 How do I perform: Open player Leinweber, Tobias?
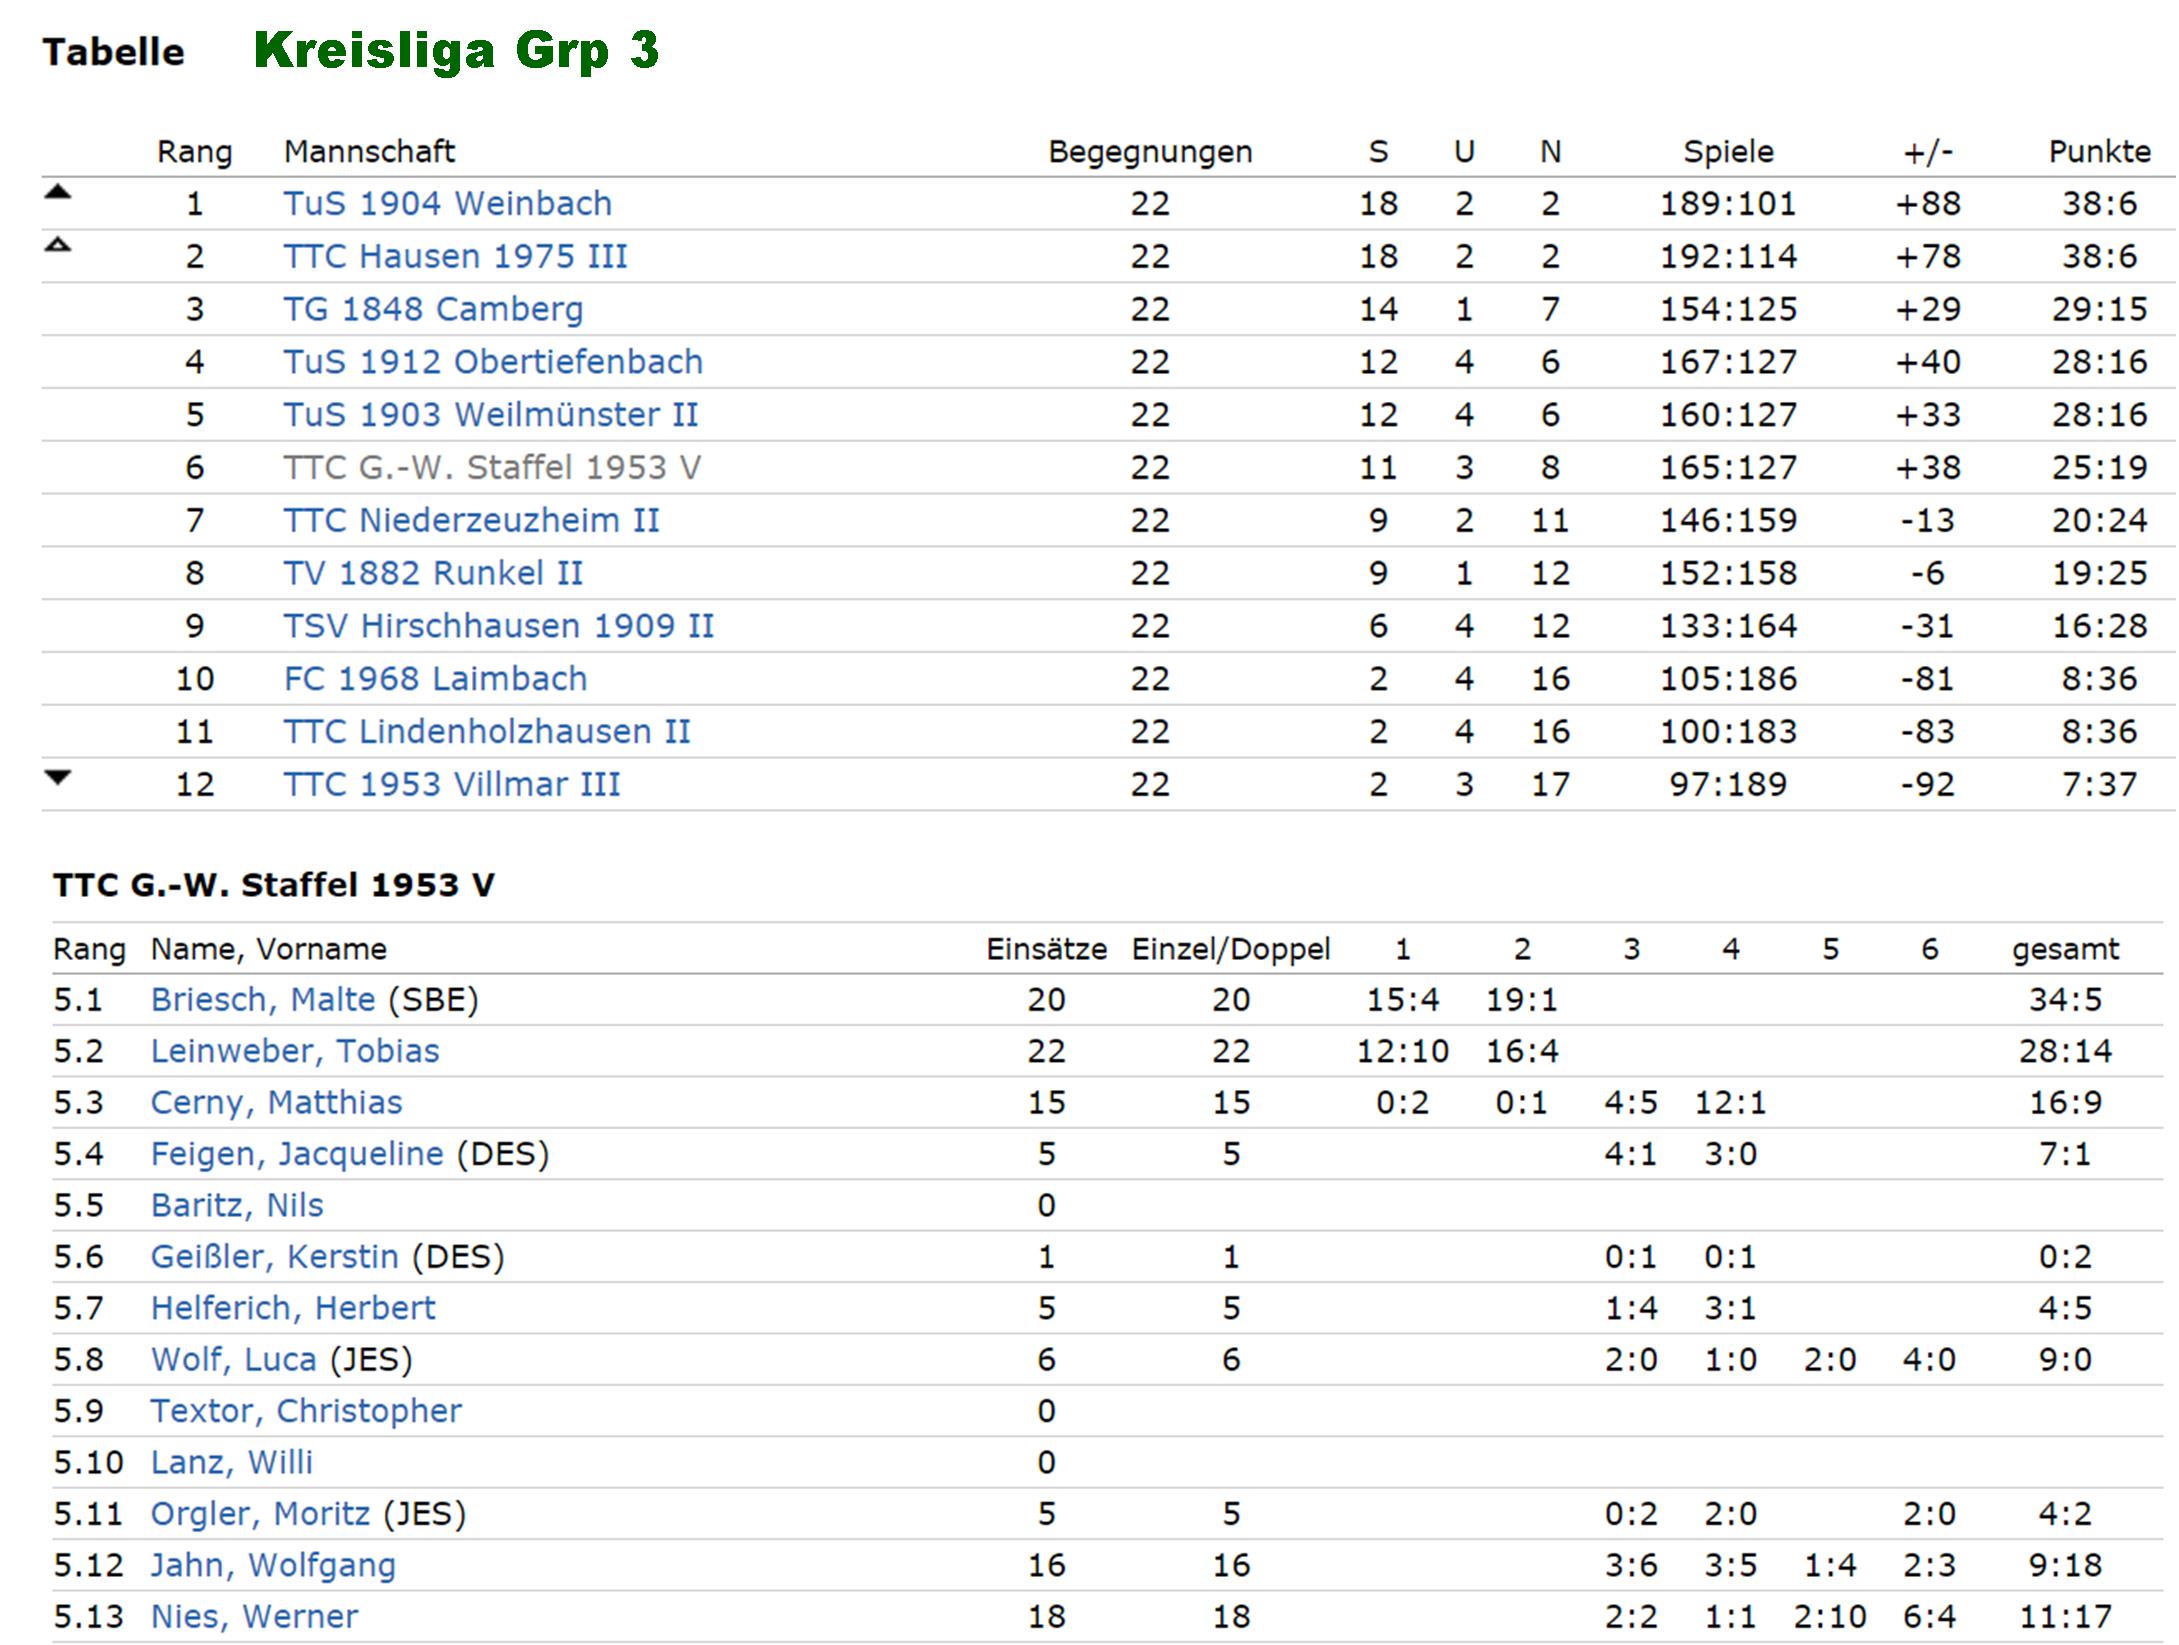pyautogui.click(x=295, y=1052)
